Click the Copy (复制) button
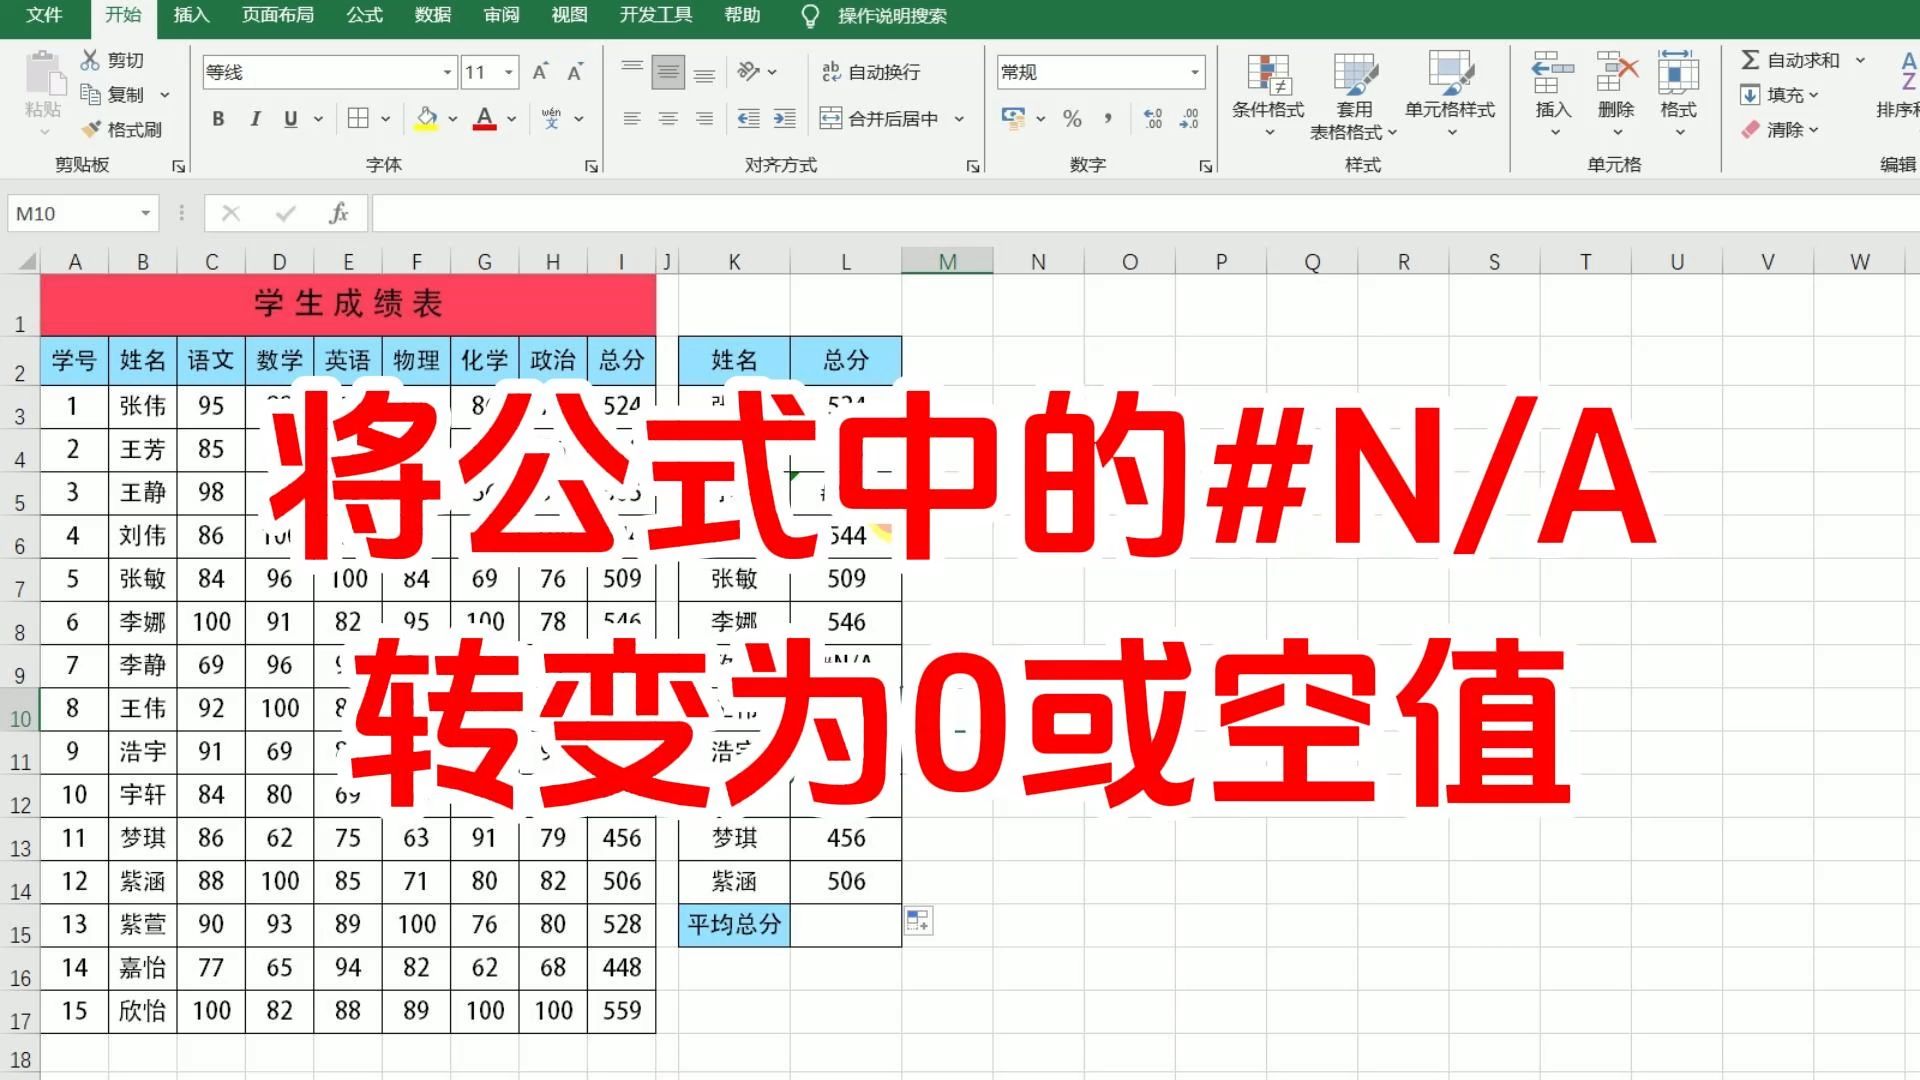The width and height of the screenshot is (1920, 1080). pos(114,94)
